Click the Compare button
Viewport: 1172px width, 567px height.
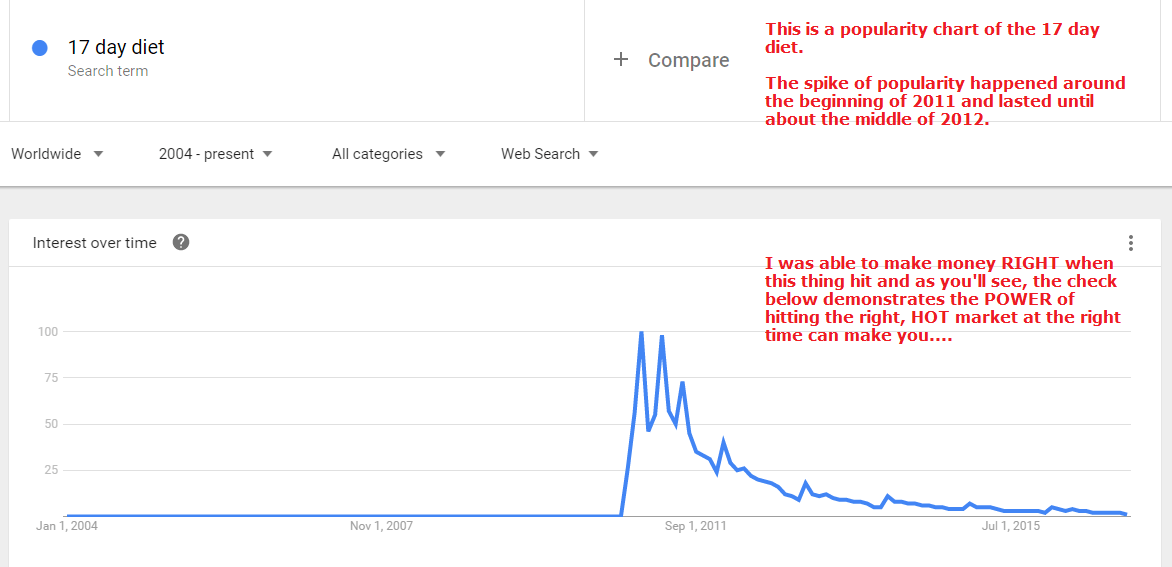(671, 60)
